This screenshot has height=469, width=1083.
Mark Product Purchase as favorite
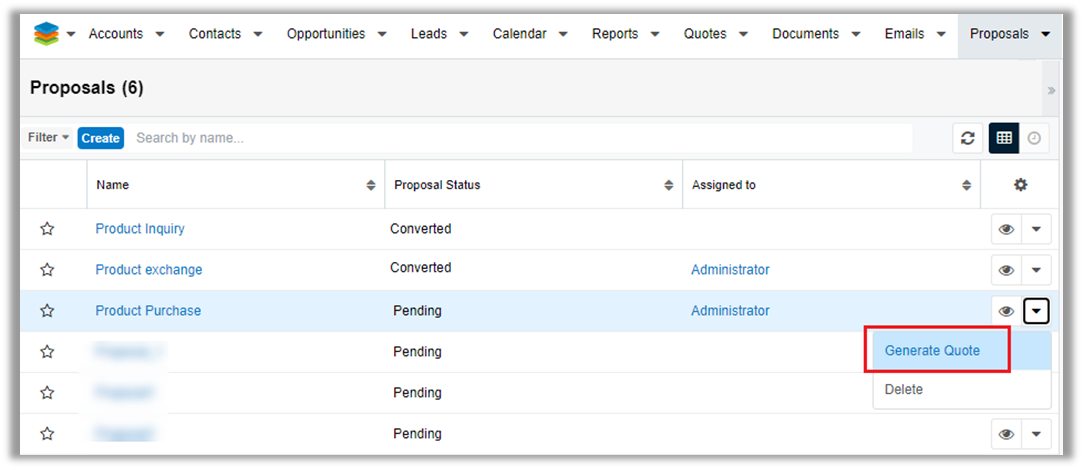click(x=47, y=311)
